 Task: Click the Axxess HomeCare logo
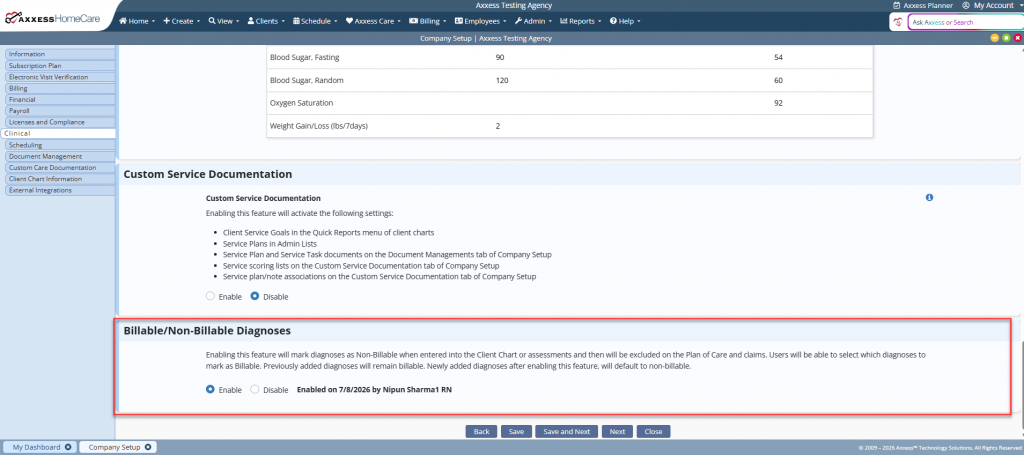click(52, 20)
